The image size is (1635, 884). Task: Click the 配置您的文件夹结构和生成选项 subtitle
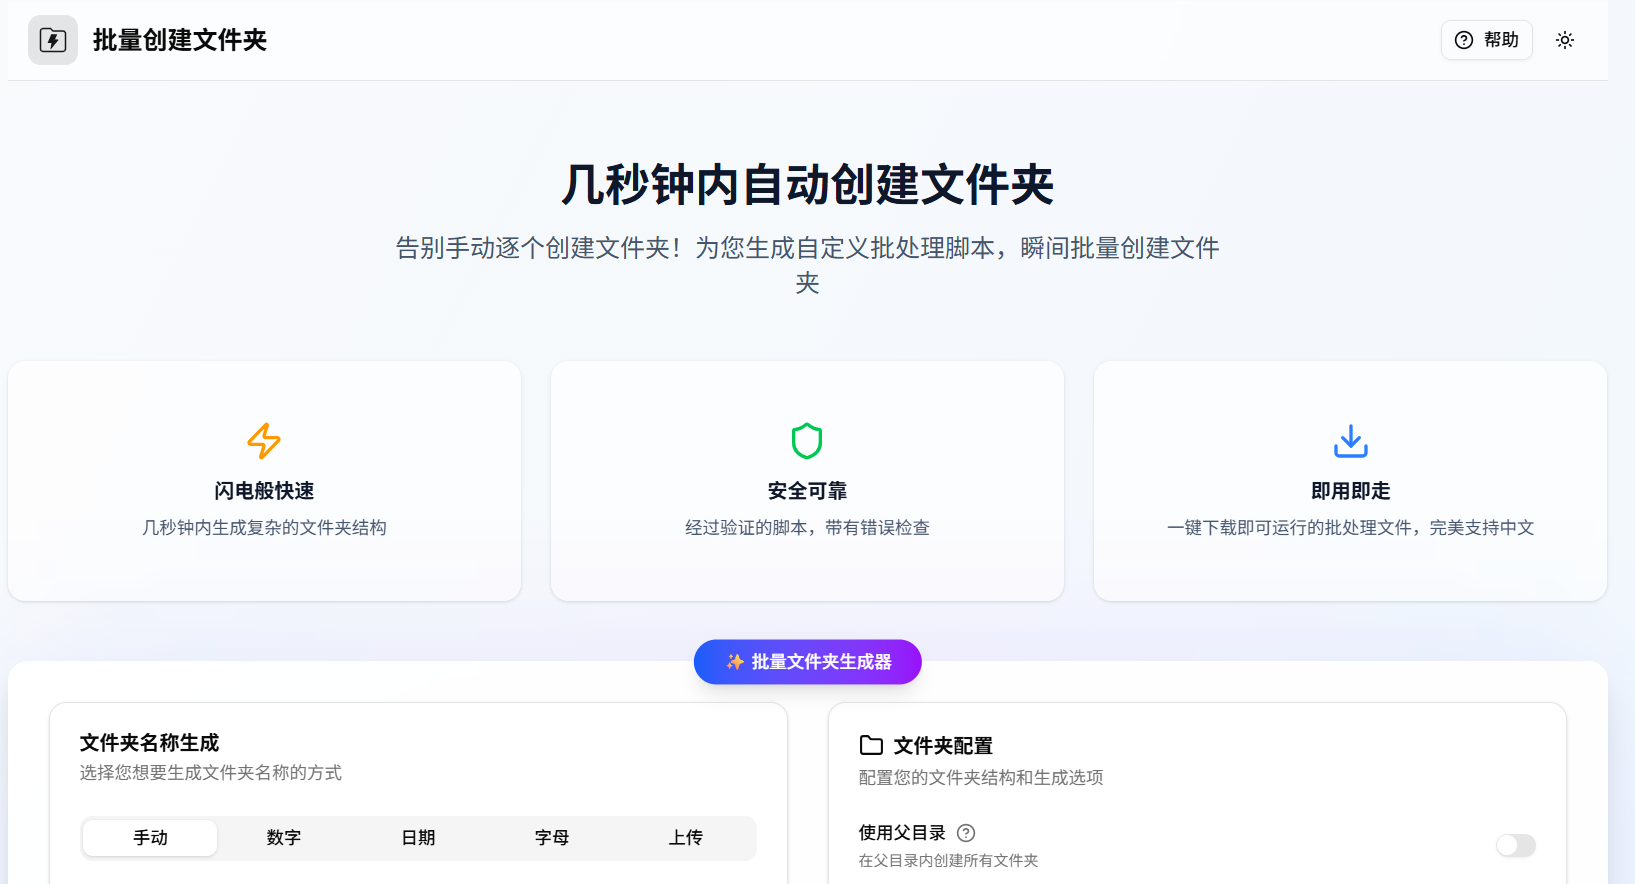(981, 778)
